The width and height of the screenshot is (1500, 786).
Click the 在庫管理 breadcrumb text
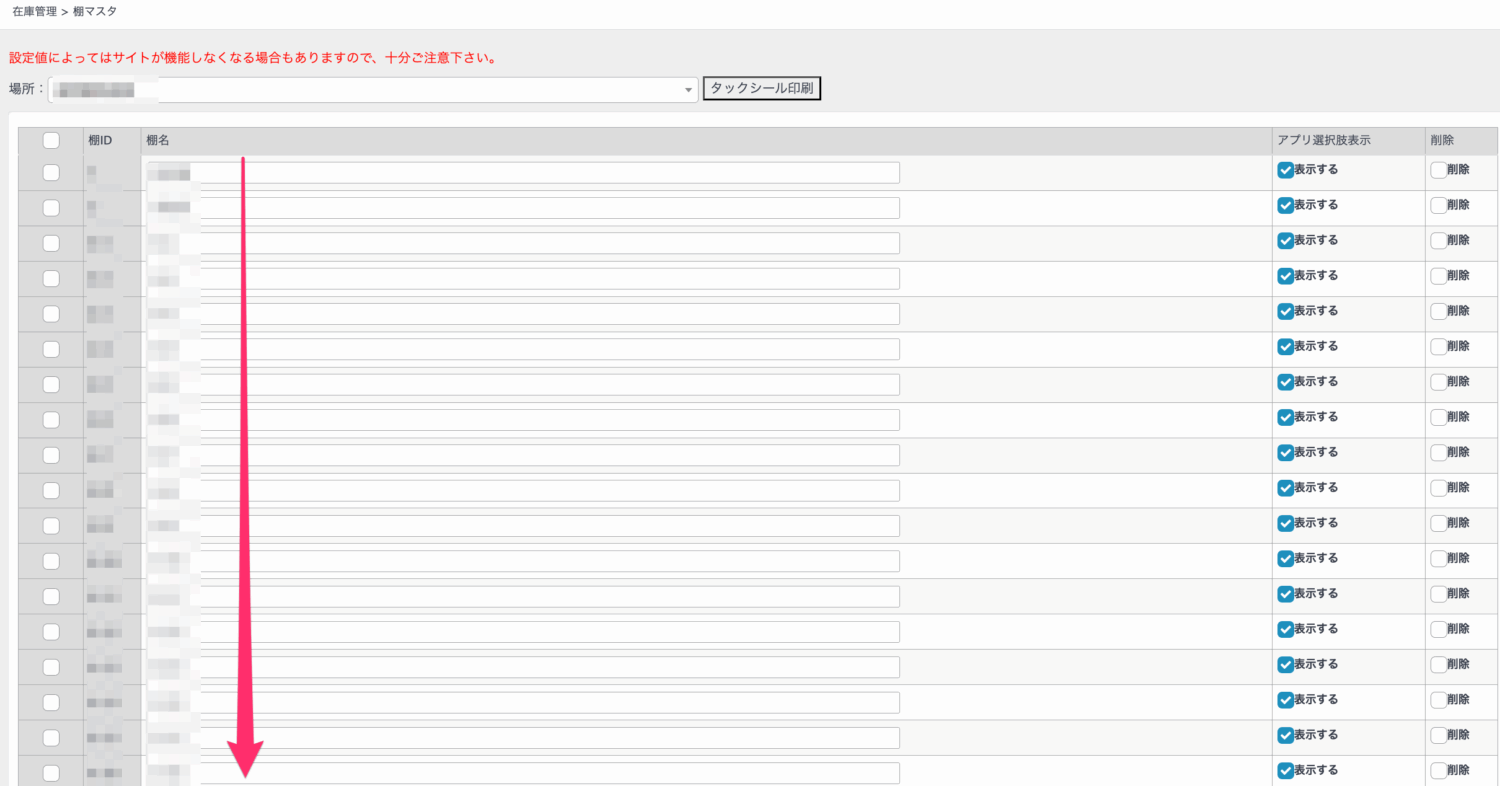coord(34,11)
